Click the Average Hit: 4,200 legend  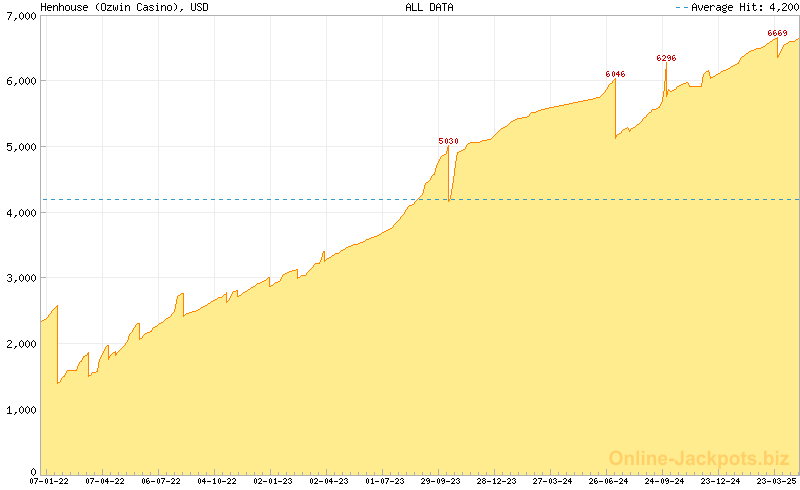click(736, 7)
